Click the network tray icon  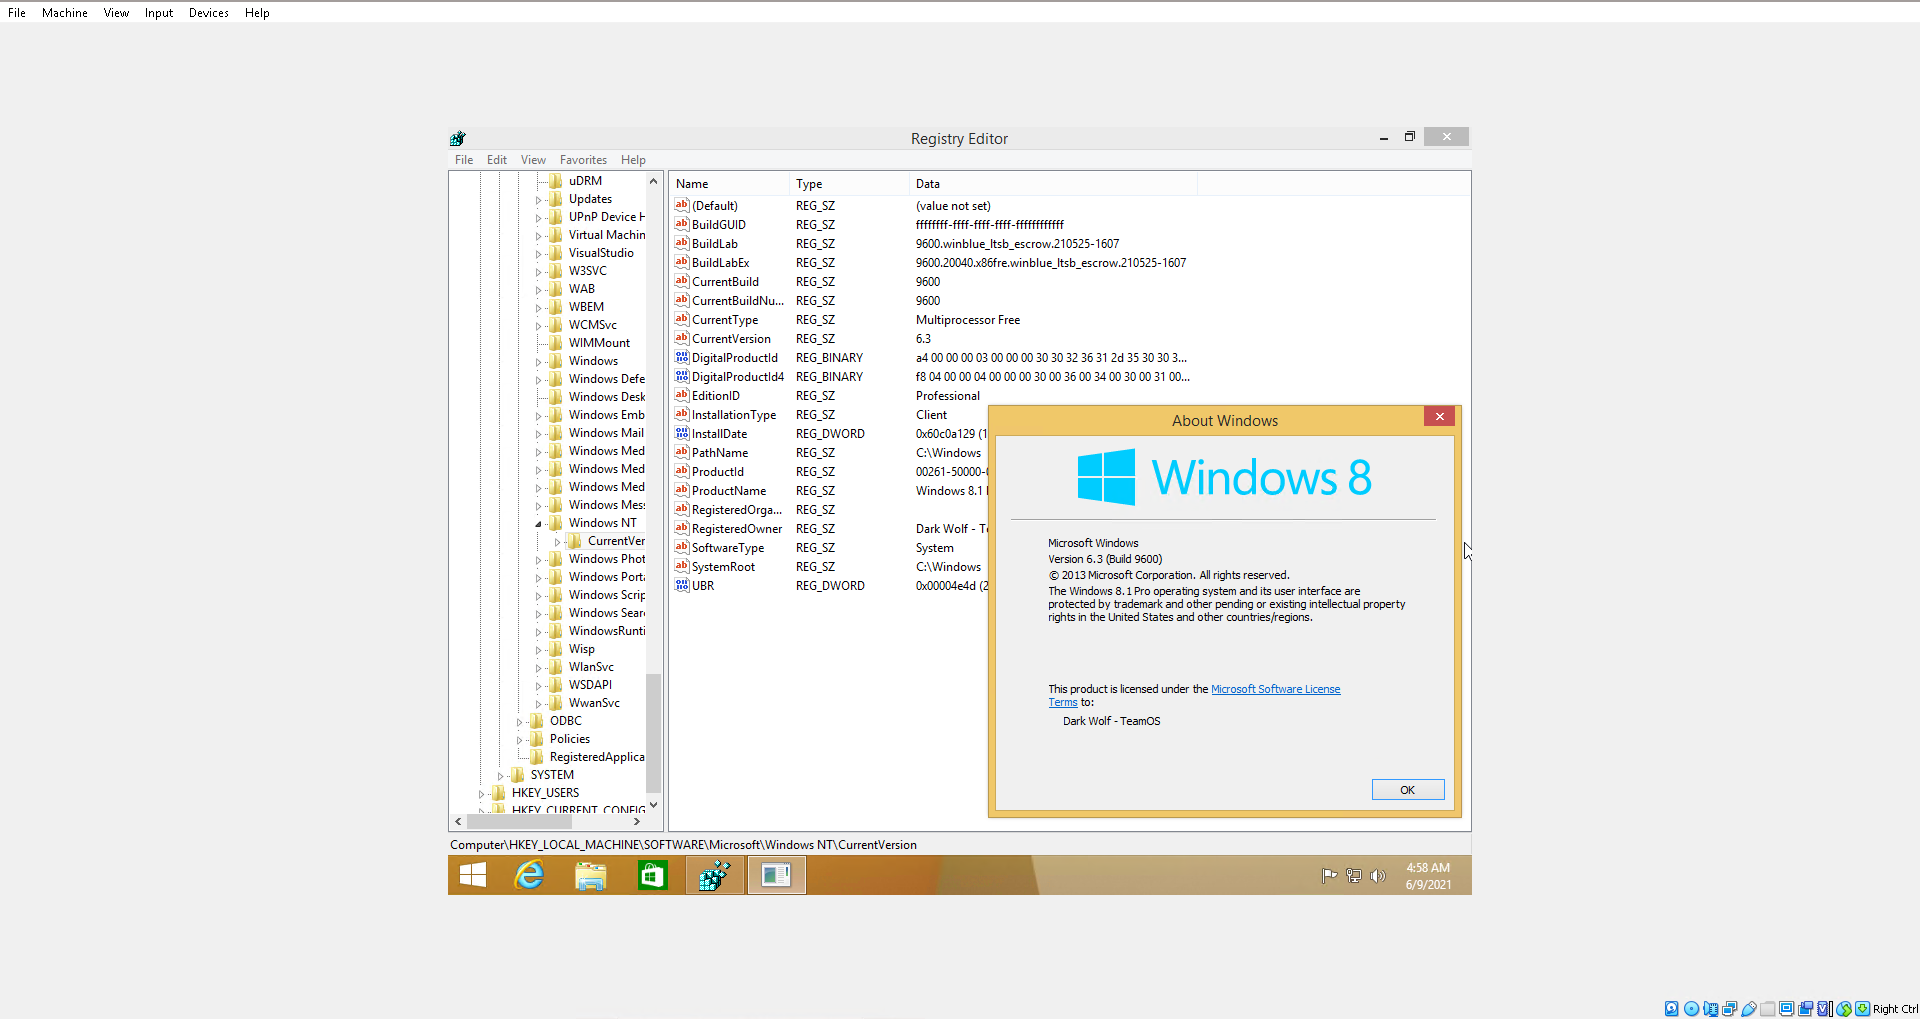pyautogui.click(x=1354, y=876)
